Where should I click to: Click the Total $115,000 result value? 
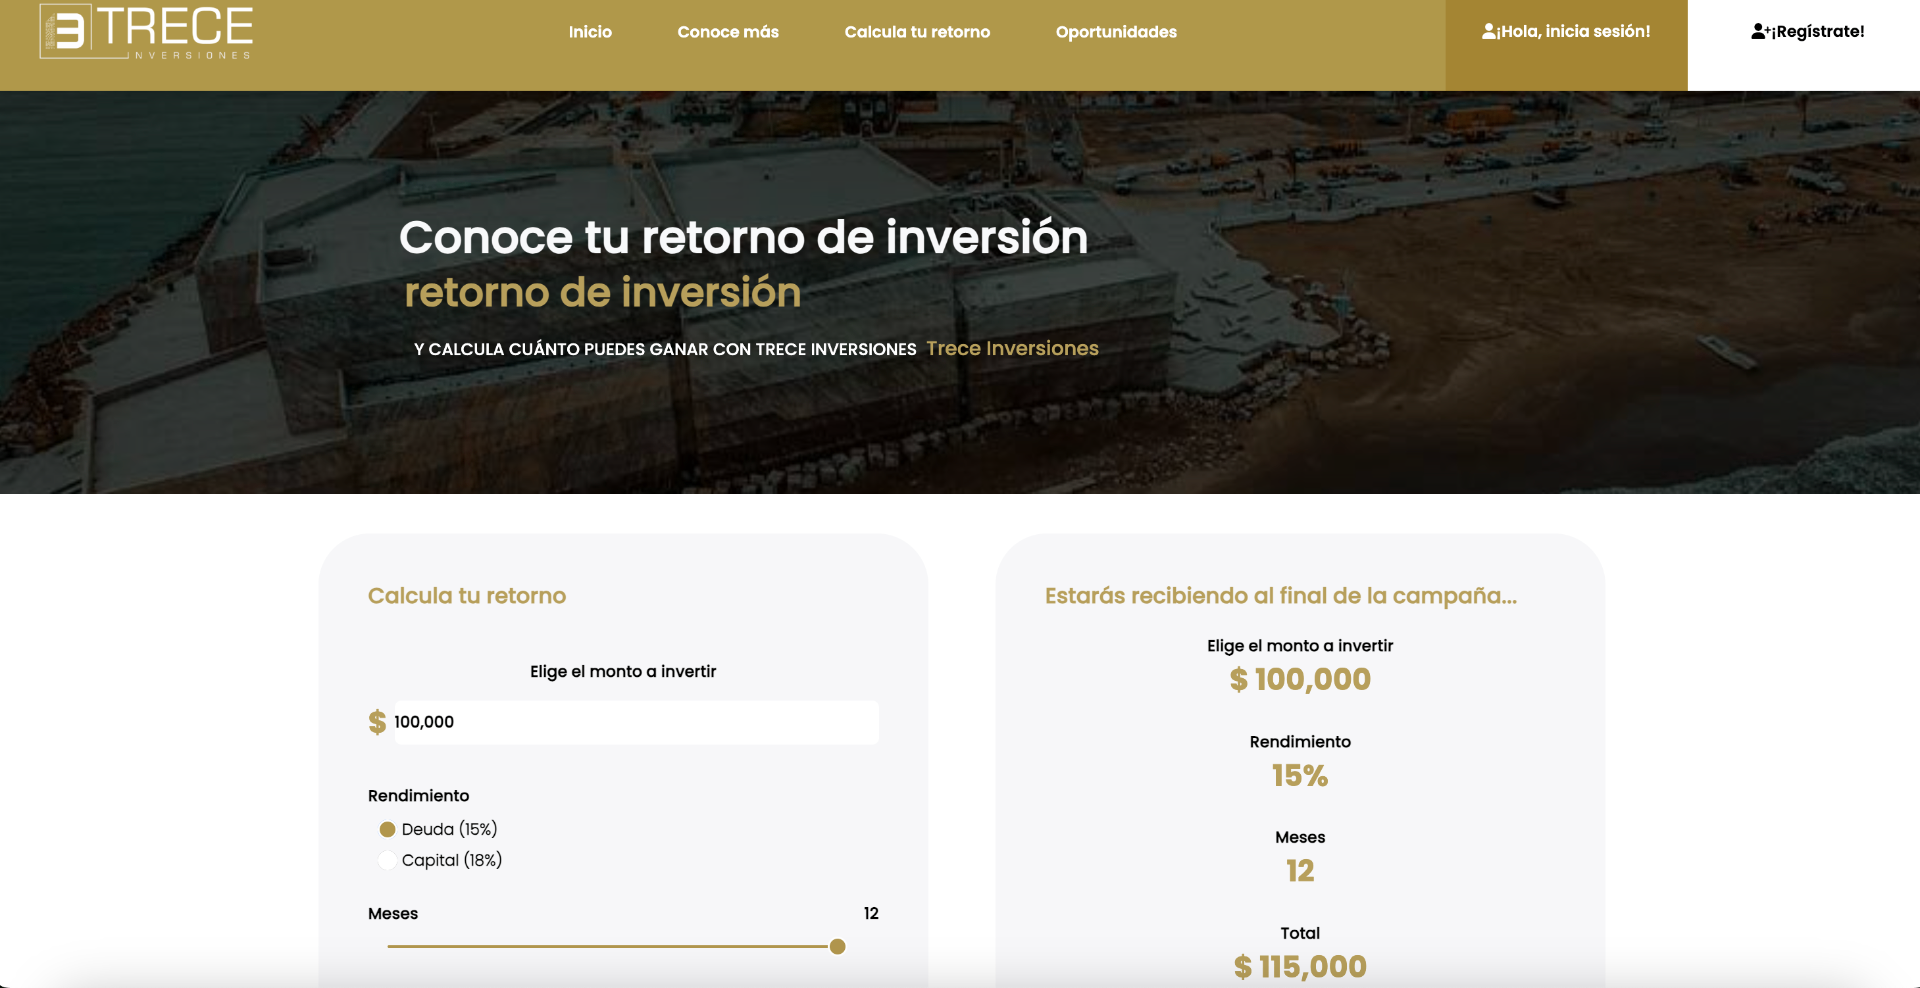[1299, 967]
